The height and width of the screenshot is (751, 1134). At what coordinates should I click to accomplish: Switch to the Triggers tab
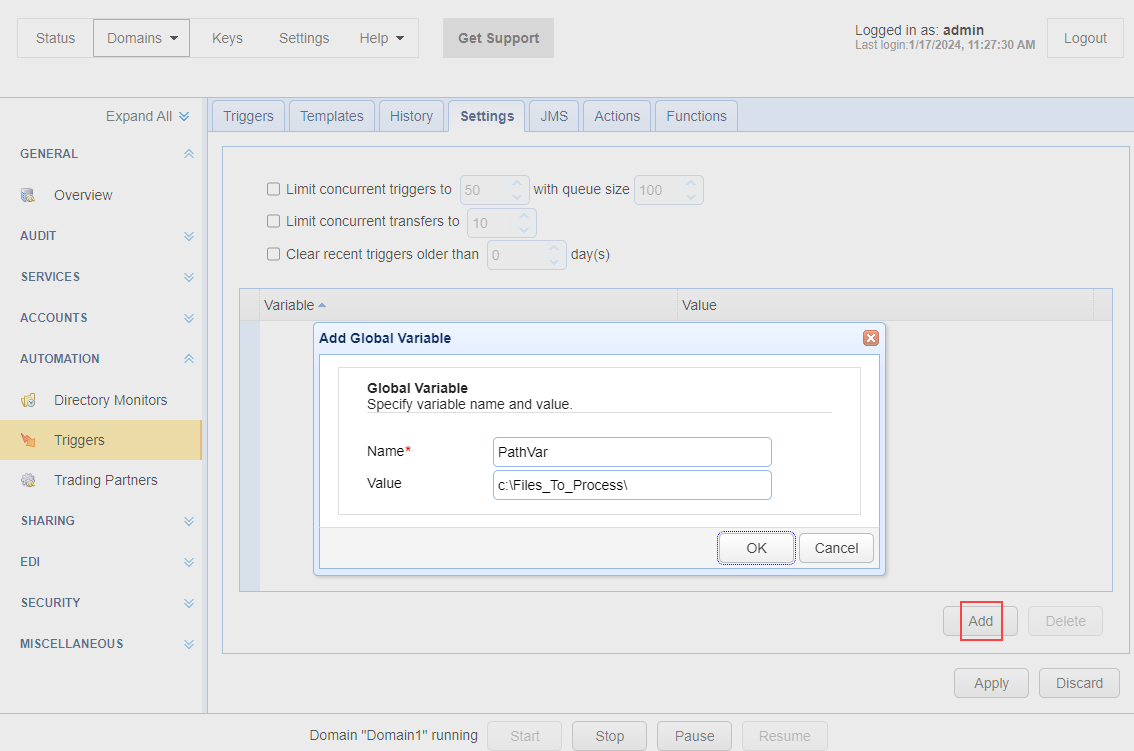[x=248, y=116]
